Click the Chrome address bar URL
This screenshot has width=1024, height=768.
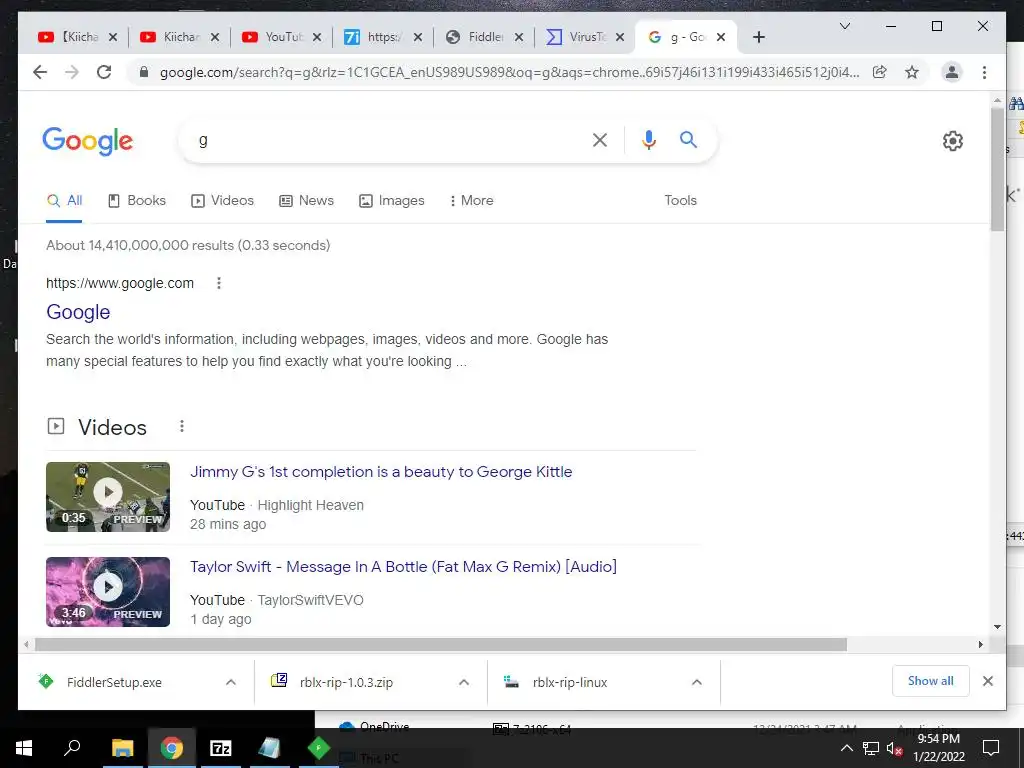509,72
